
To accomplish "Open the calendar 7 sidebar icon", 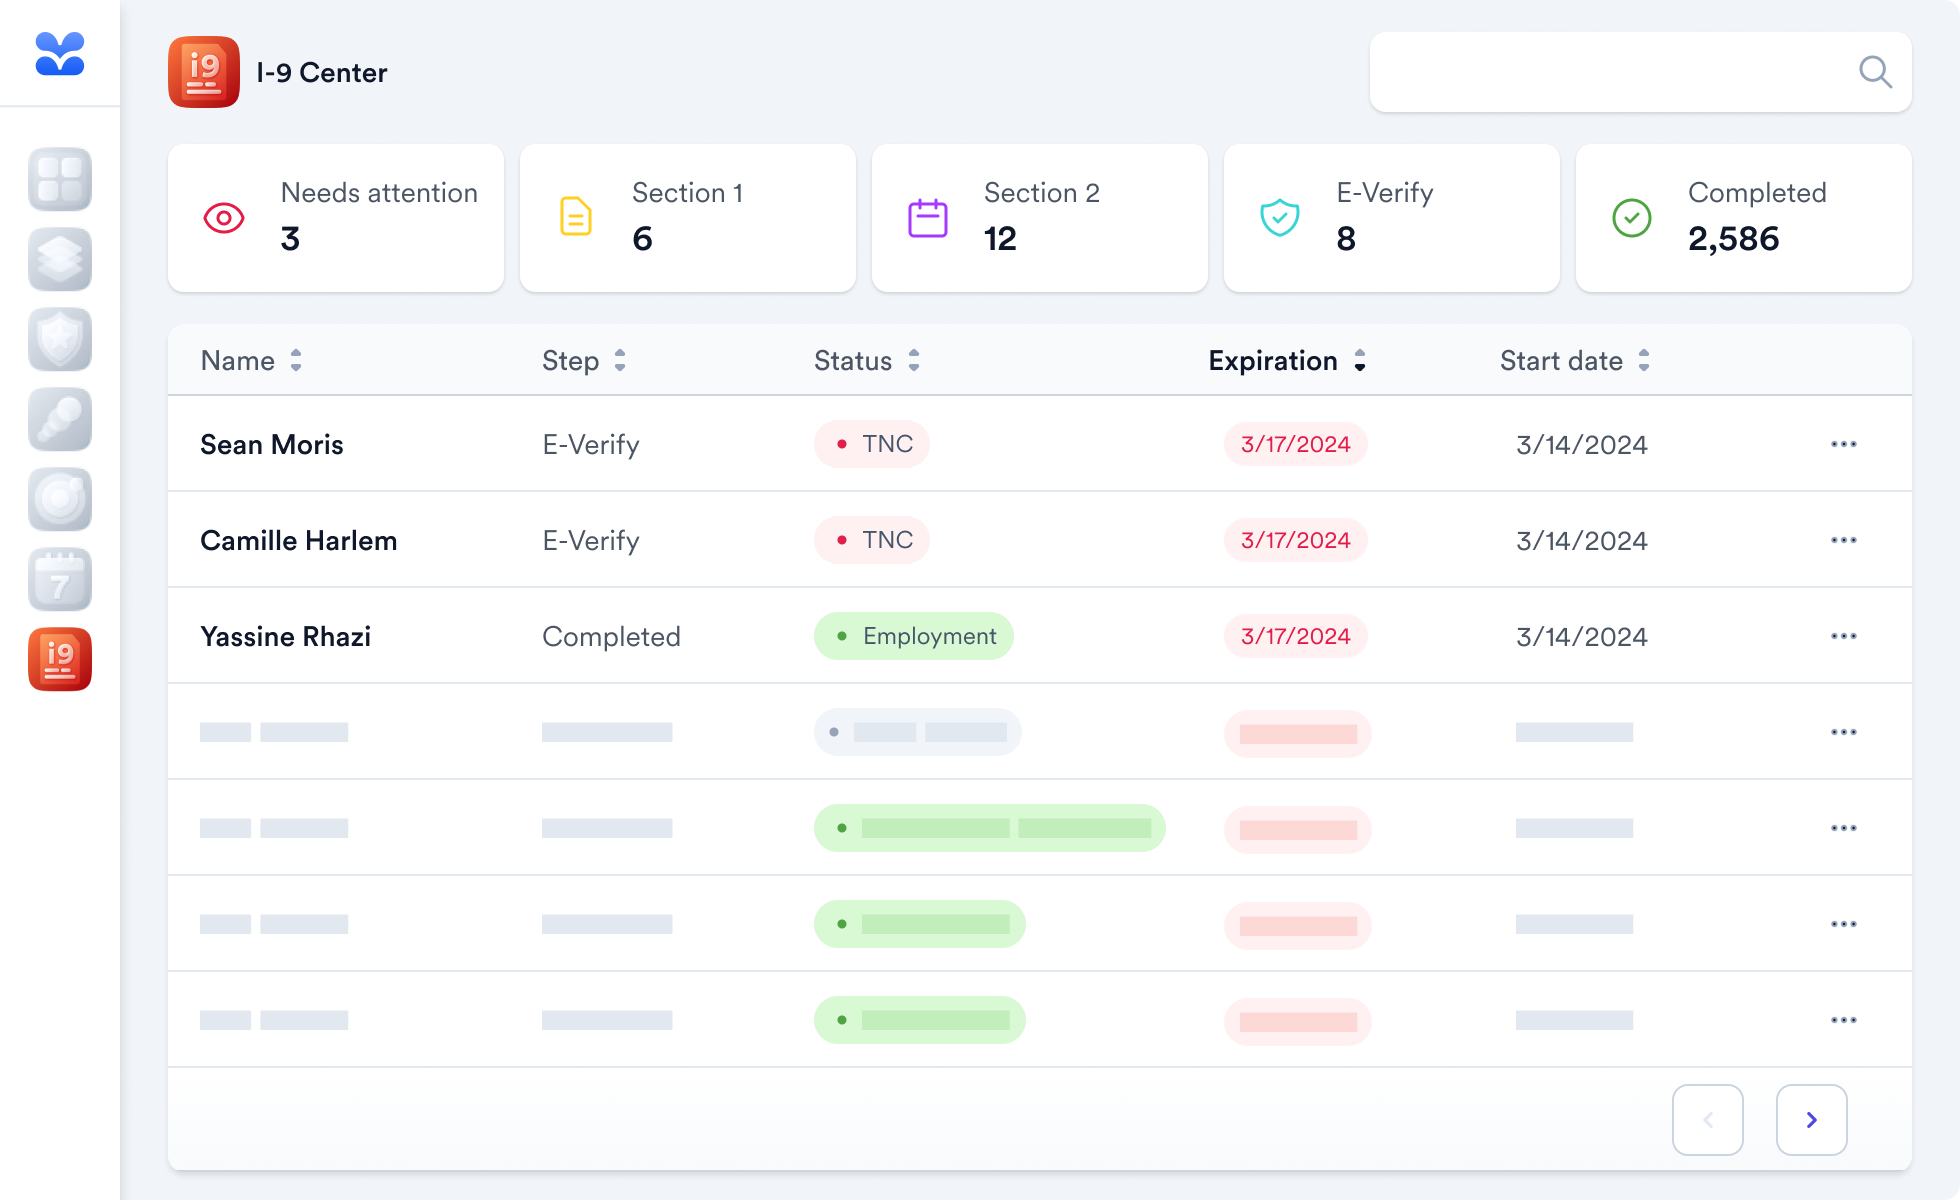I will (60, 580).
